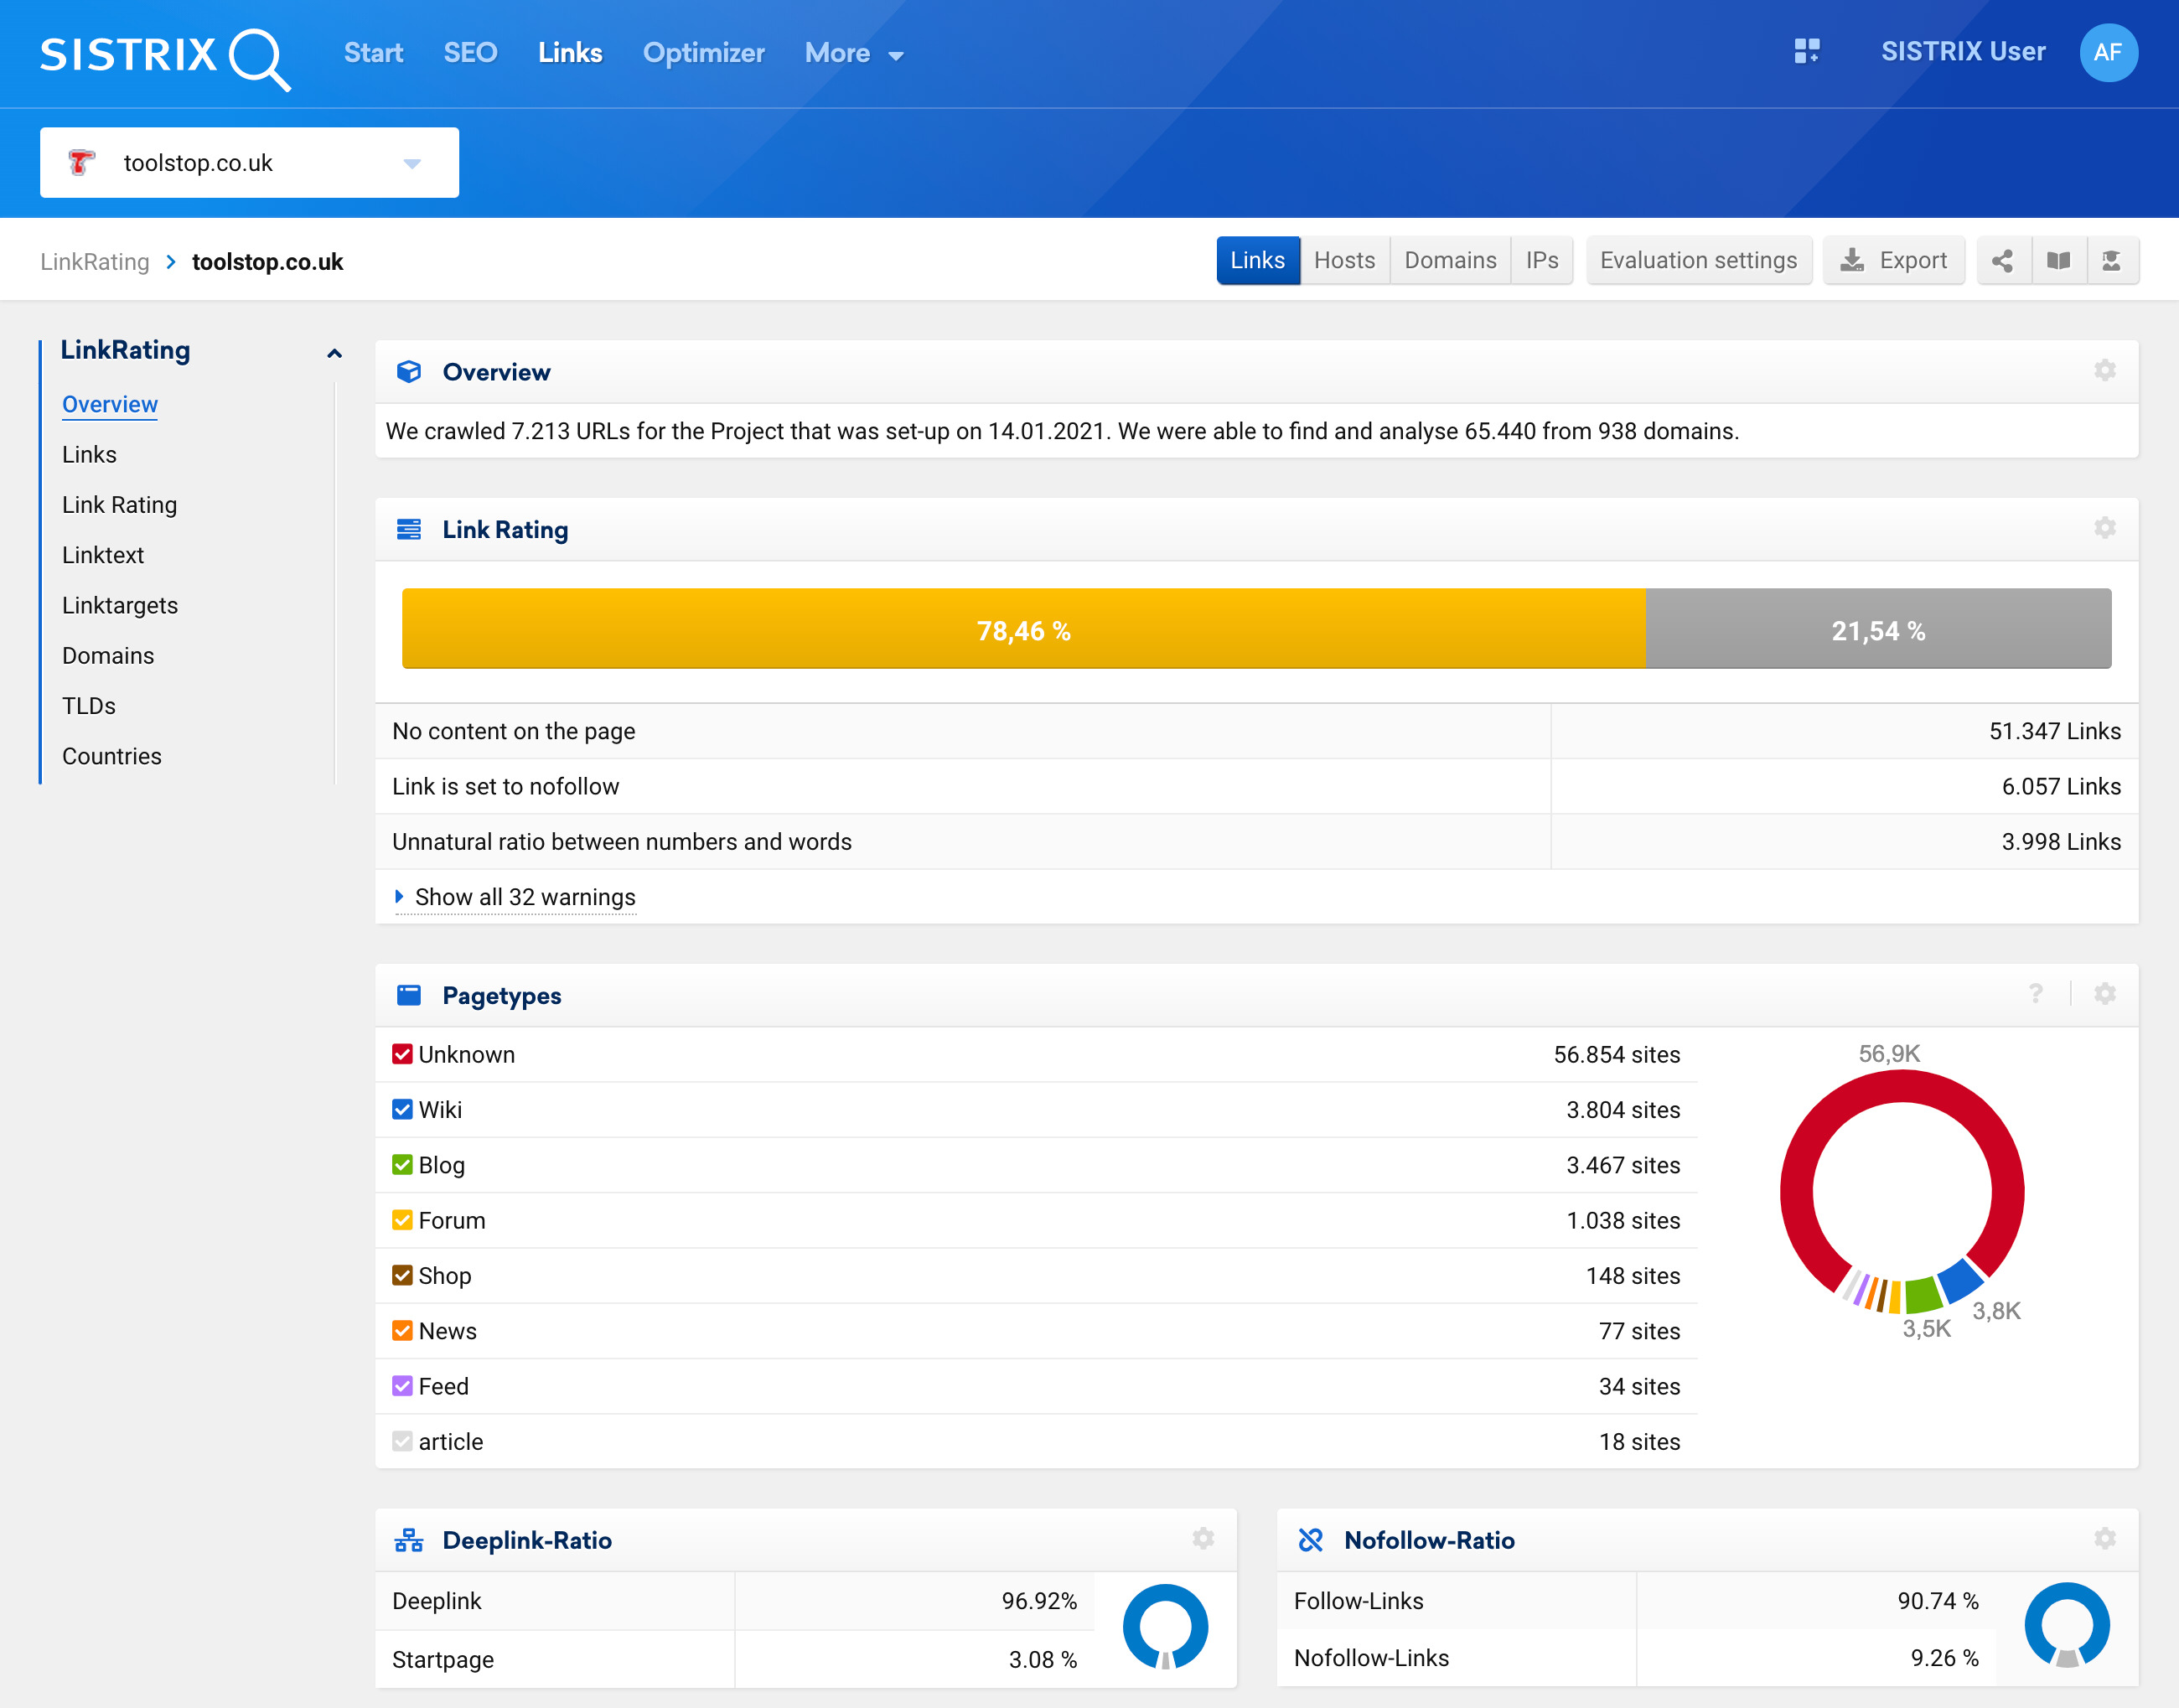
Task: Click the Nofollow-Ratio broken link icon
Action: tap(1310, 1540)
